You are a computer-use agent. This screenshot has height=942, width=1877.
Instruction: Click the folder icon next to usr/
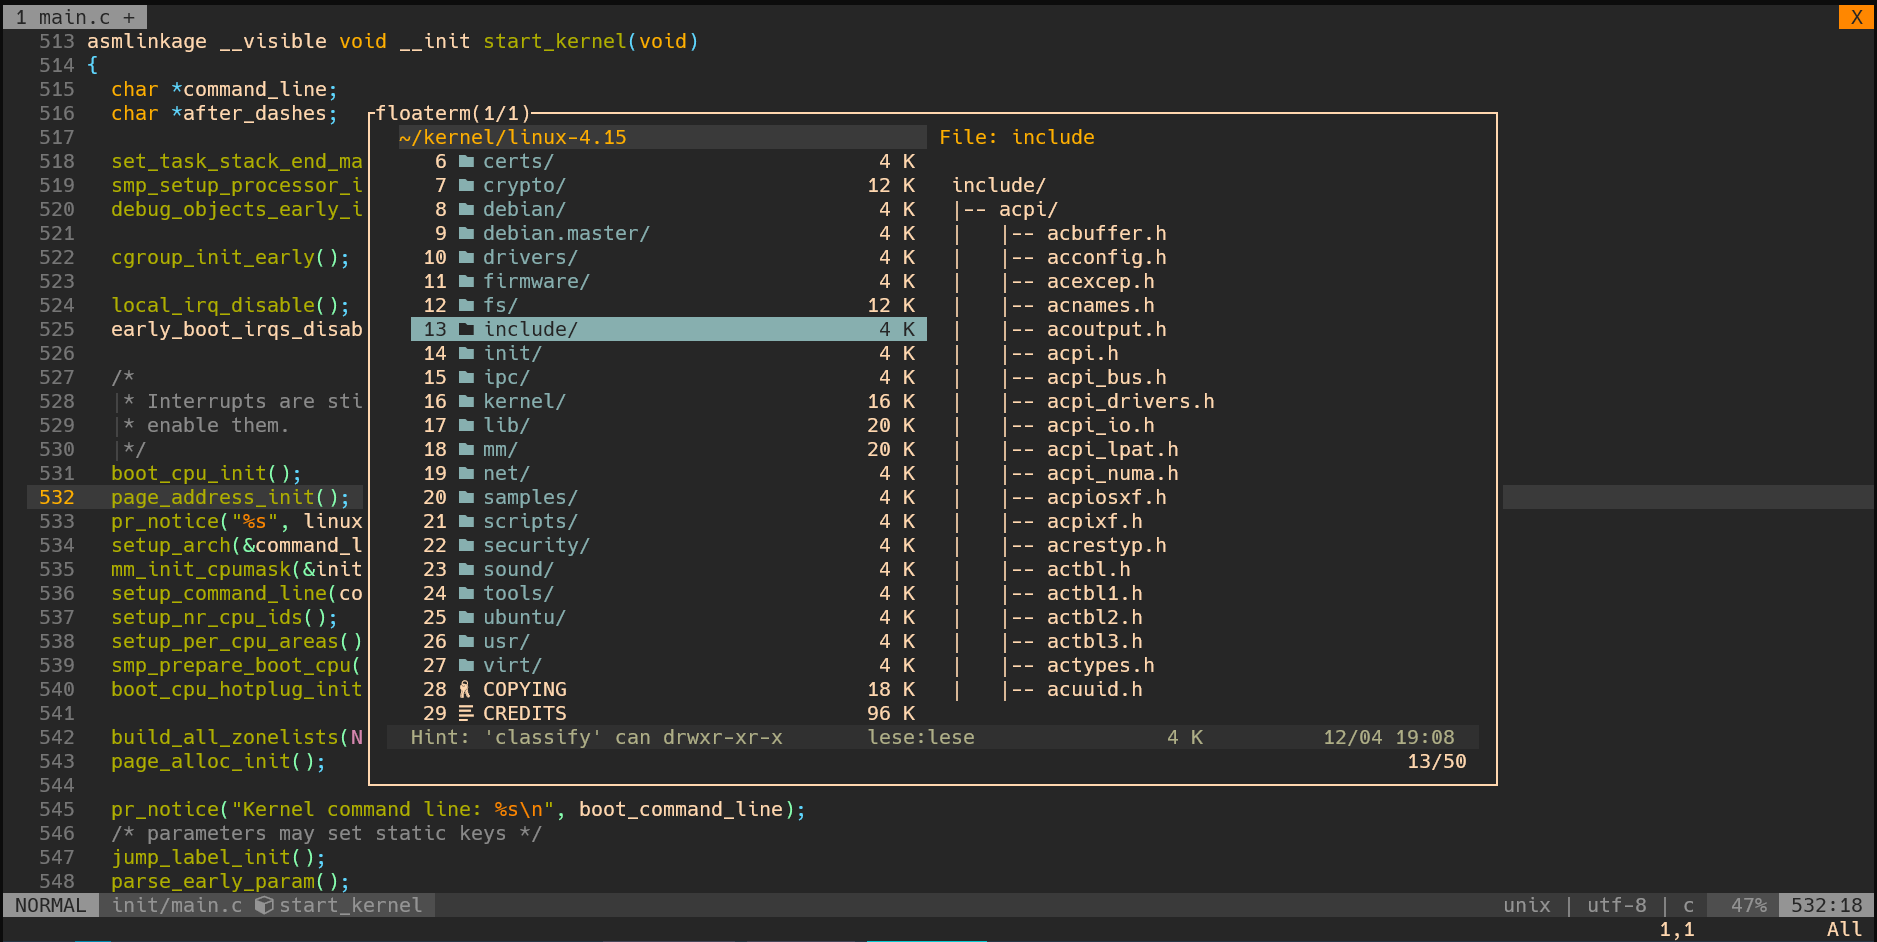(466, 641)
